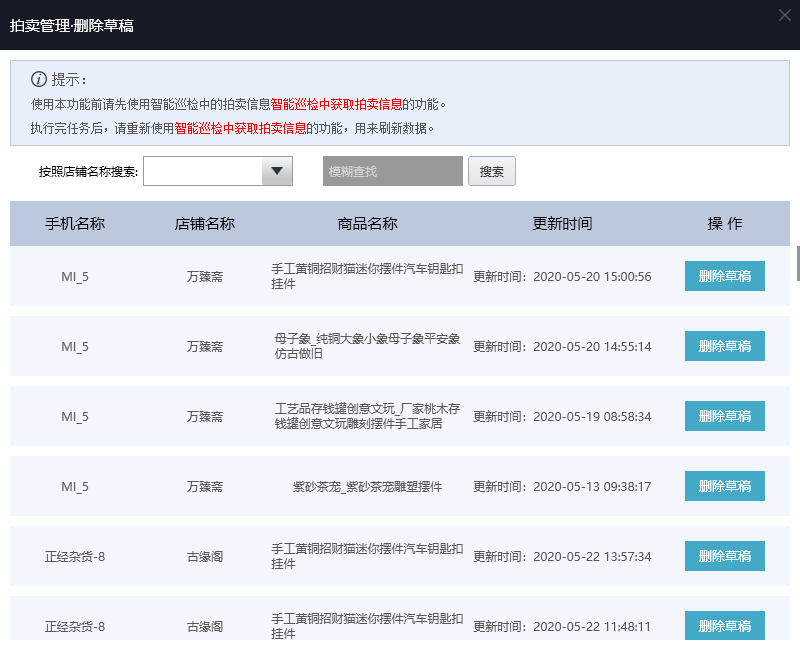Click the 手机名称 column header
This screenshot has width=800, height=650.
click(x=74, y=223)
